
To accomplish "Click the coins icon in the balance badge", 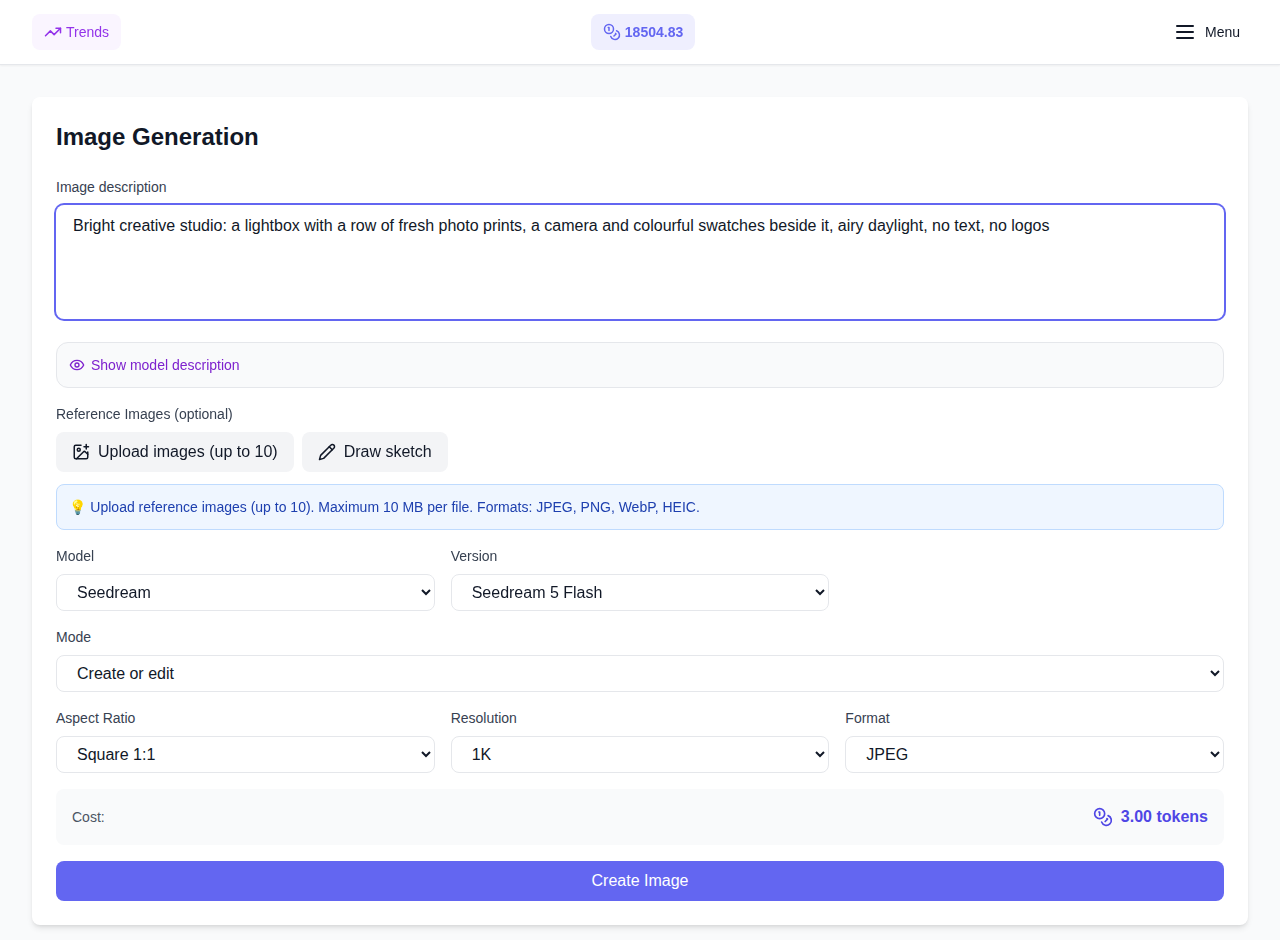I will point(612,32).
